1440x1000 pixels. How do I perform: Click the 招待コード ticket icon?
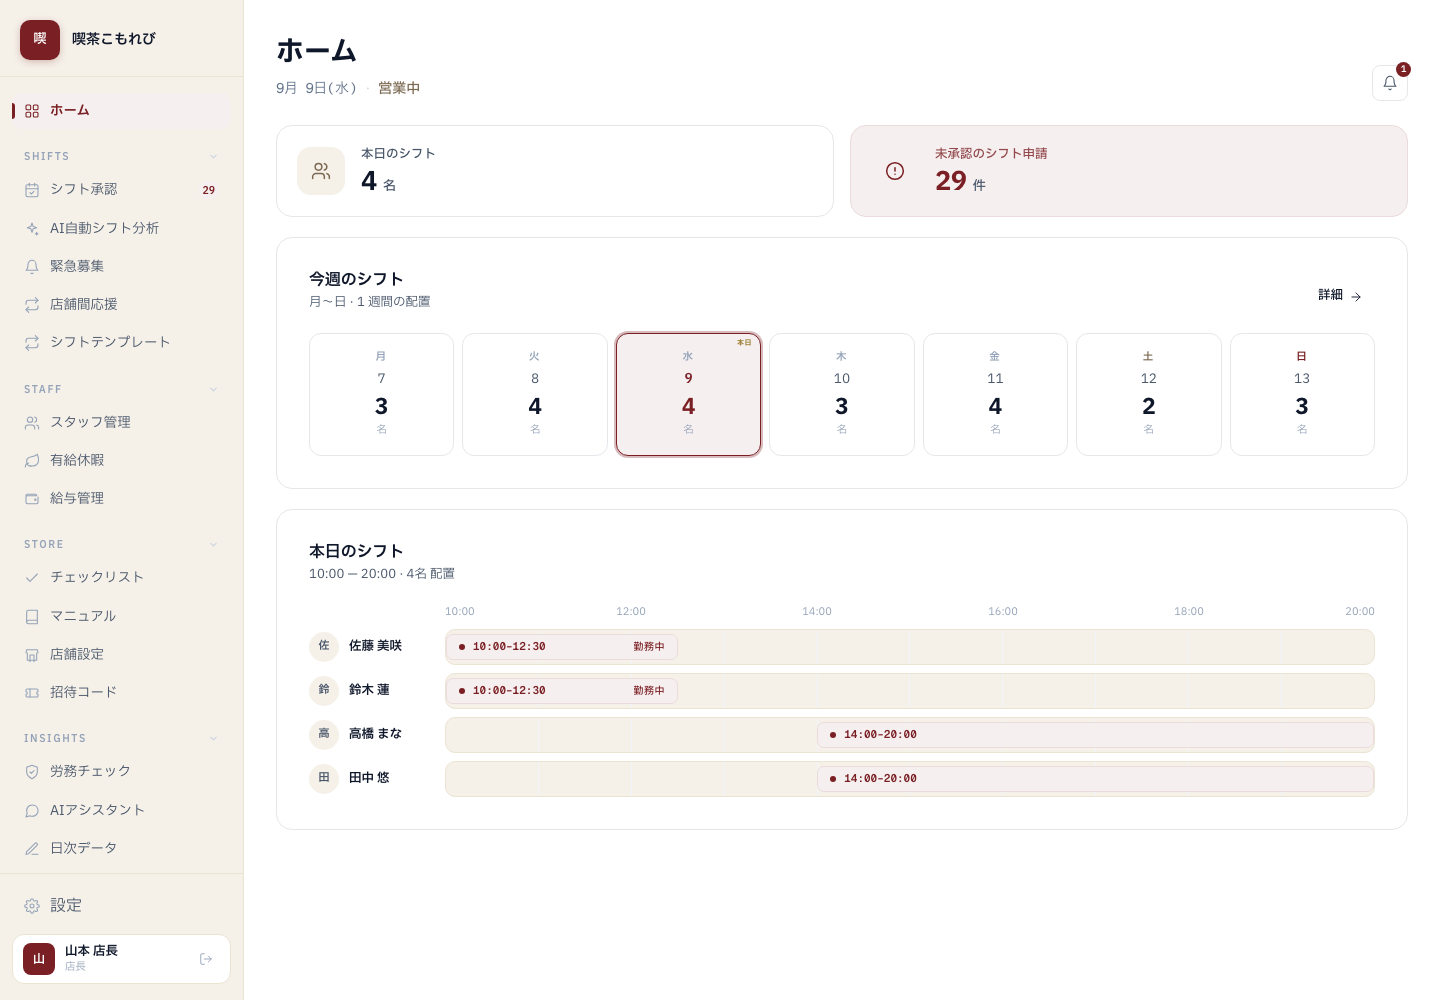(32, 693)
